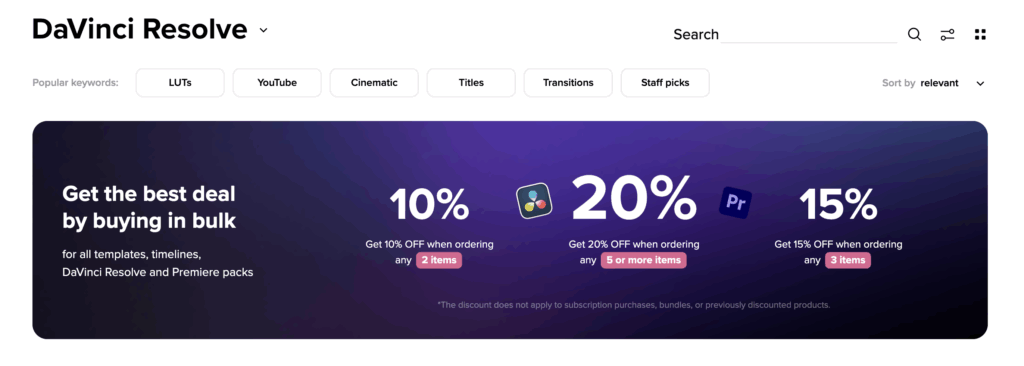
Task: Choose the Titles keyword chip
Action: (471, 83)
